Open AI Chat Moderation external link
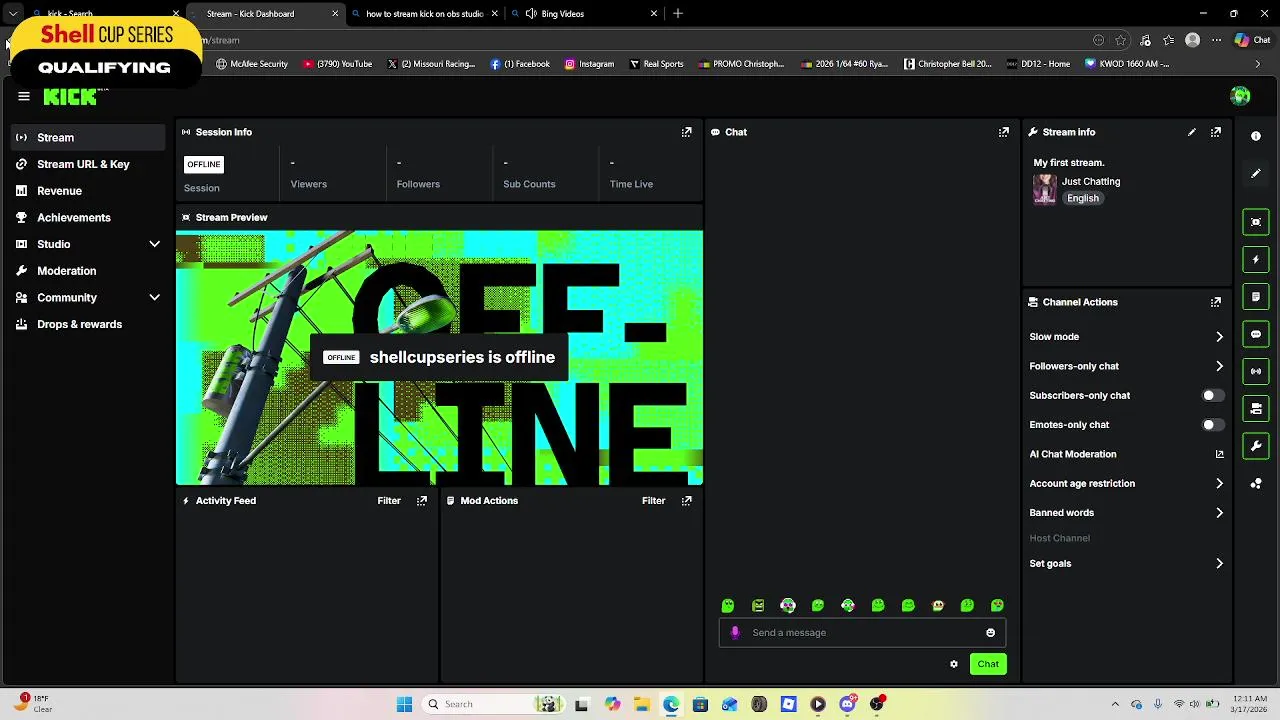 (1219, 454)
